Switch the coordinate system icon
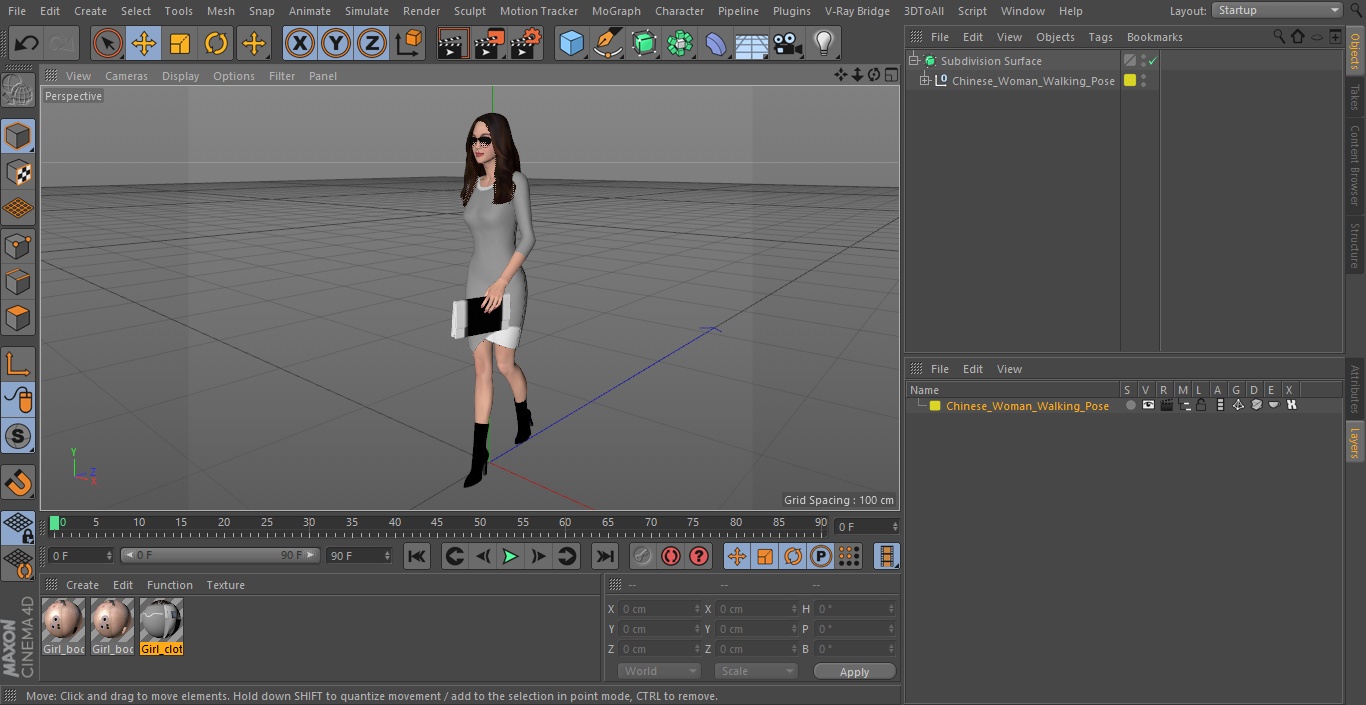The image size is (1366, 705). (409, 44)
